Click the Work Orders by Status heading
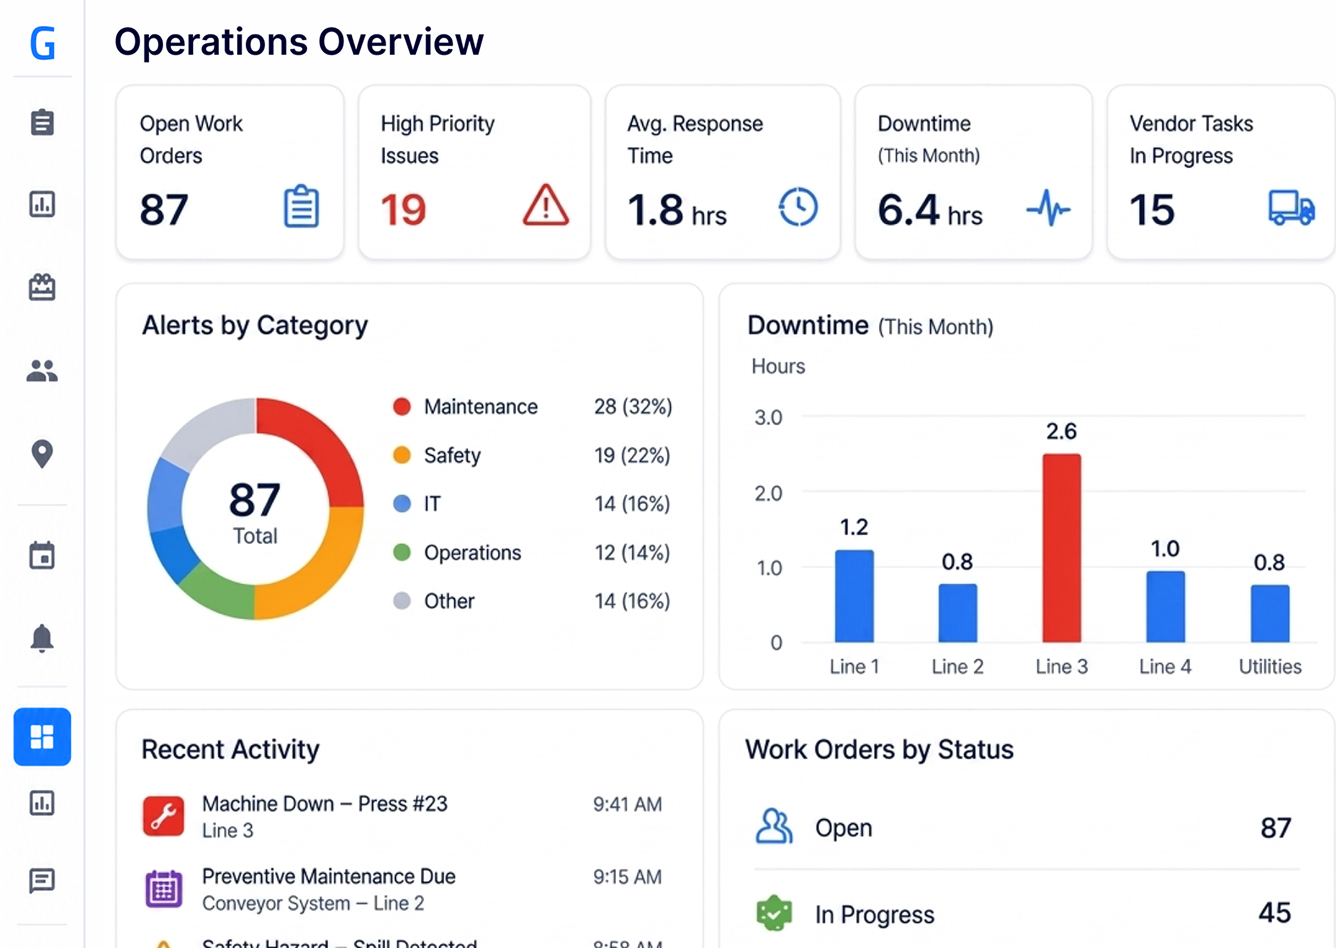The height and width of the screenshot is (948, 1336). [x=879, y=749]
